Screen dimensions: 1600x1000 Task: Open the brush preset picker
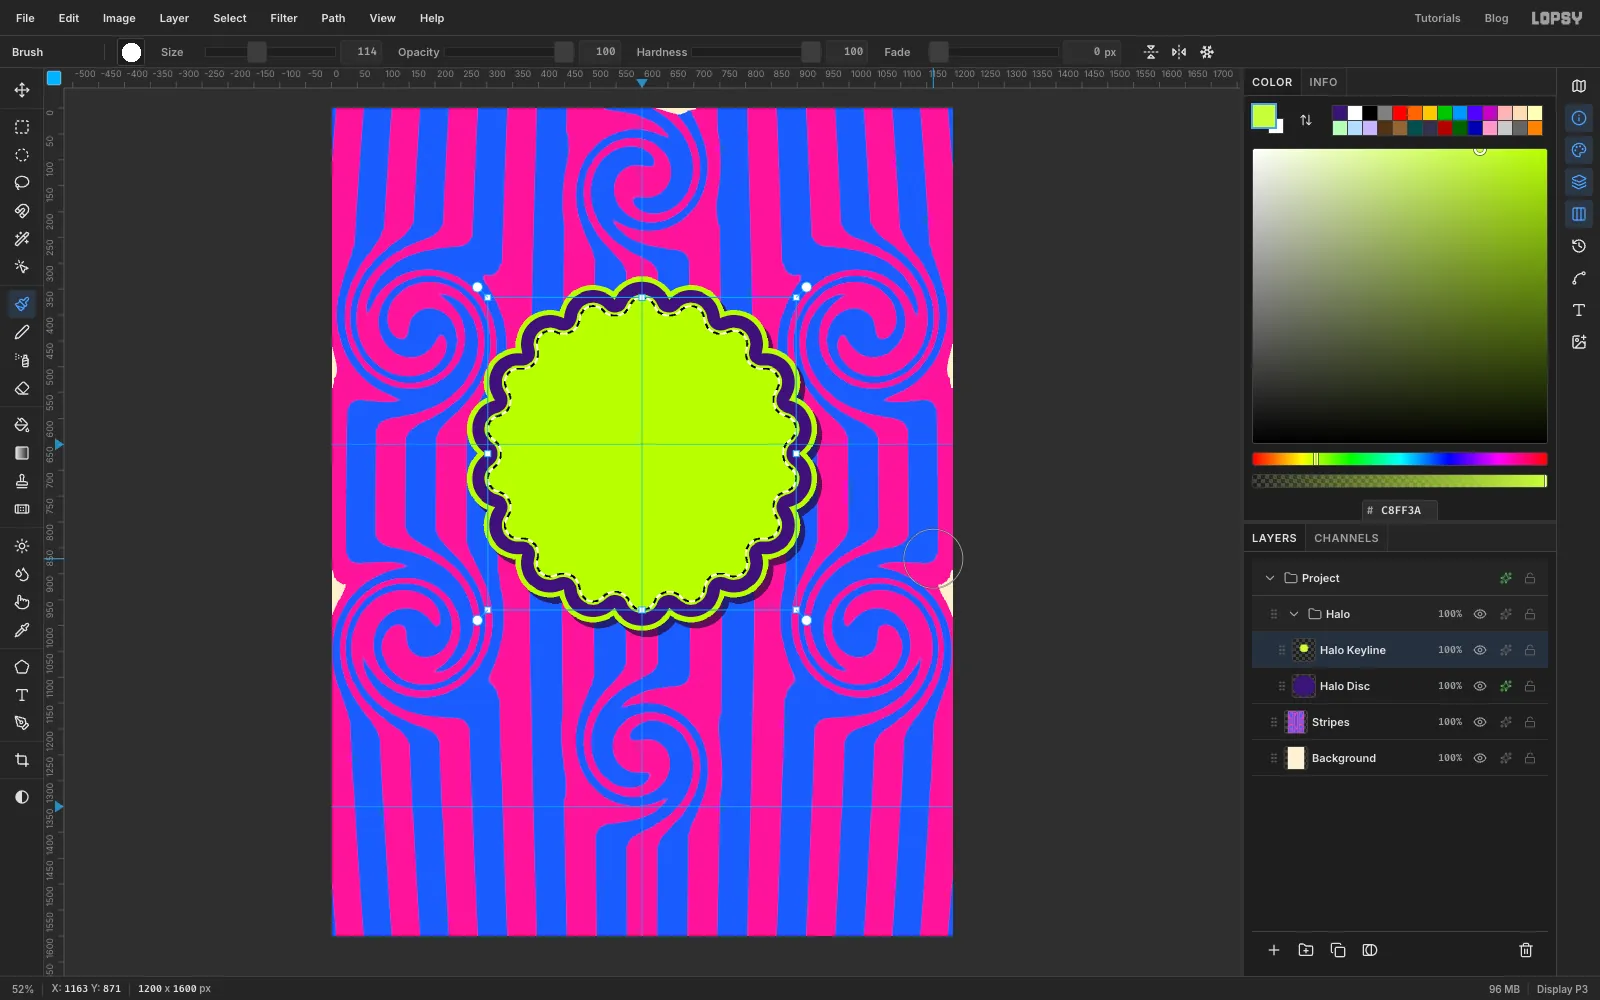pyautogui.click(x=131, y=52)
